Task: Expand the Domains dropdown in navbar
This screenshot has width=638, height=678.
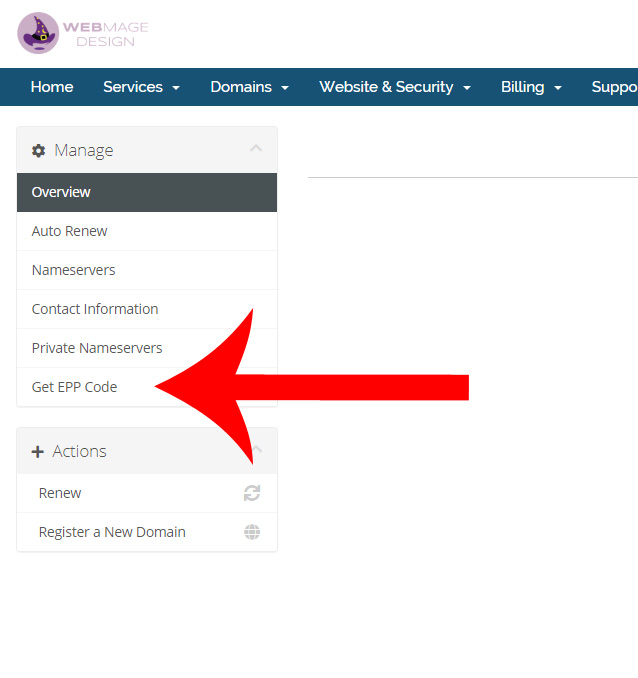Action: pos(249,87)
